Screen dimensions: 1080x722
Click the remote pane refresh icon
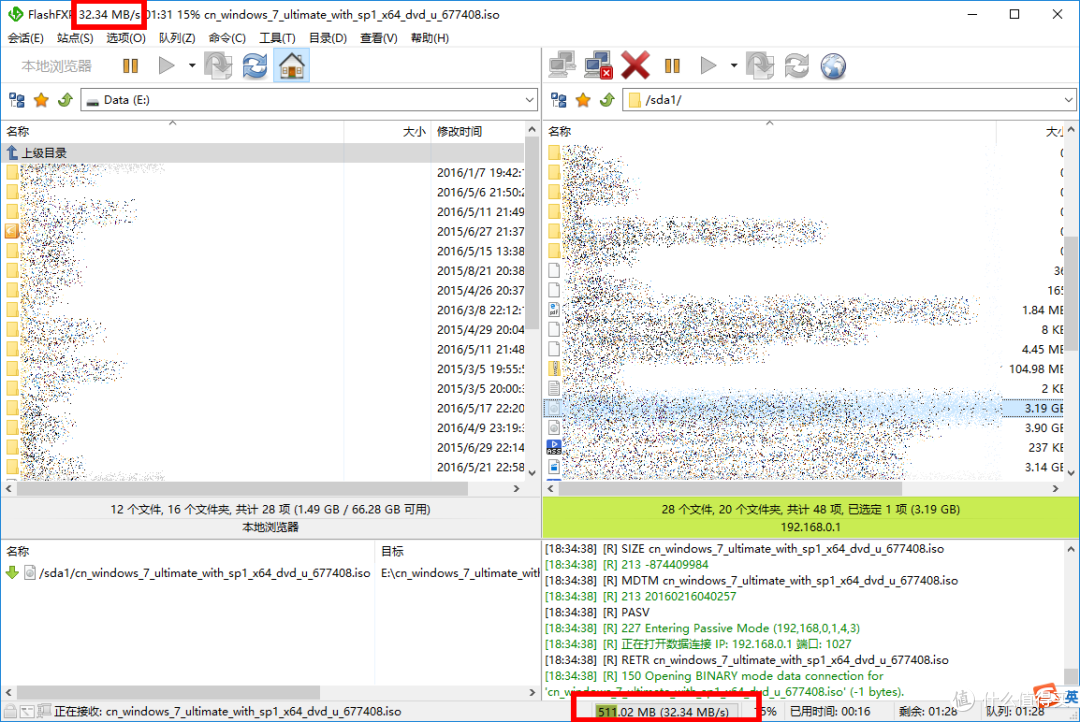(x=796, y=66)
